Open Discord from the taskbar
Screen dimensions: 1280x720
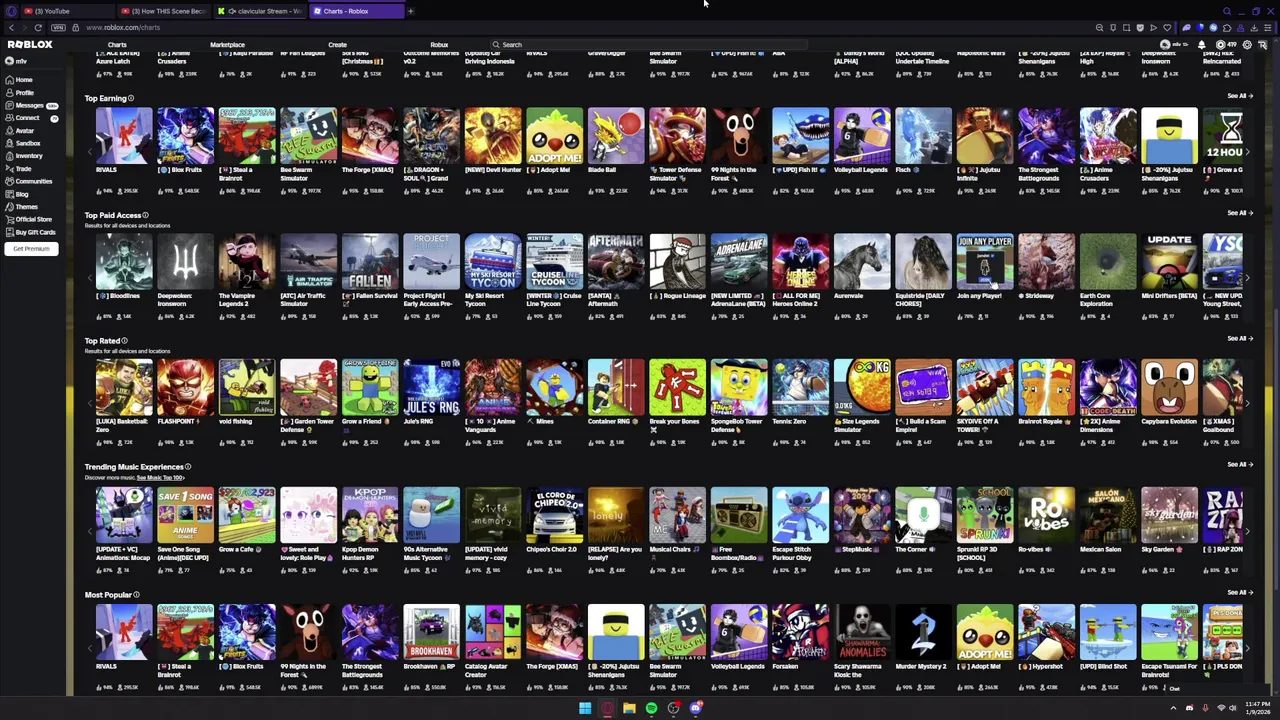point(696,708)
